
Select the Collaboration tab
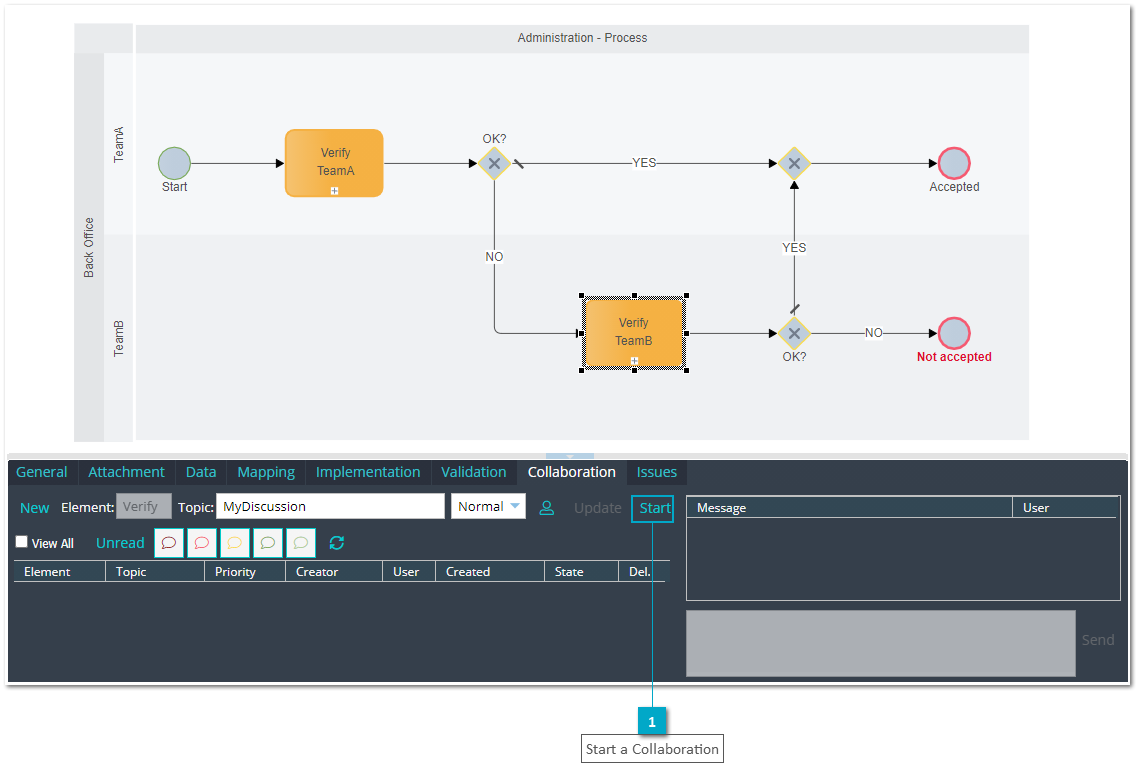point(572,472)
